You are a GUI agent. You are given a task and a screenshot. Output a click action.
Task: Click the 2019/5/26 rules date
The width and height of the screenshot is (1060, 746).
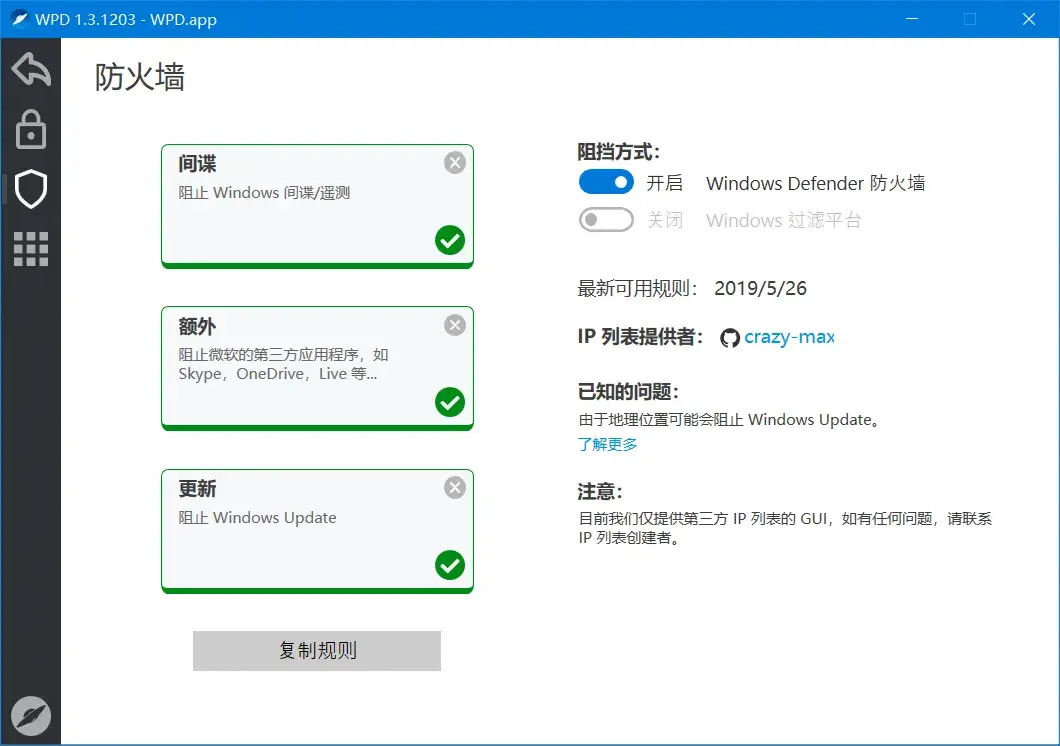point(761,289)
